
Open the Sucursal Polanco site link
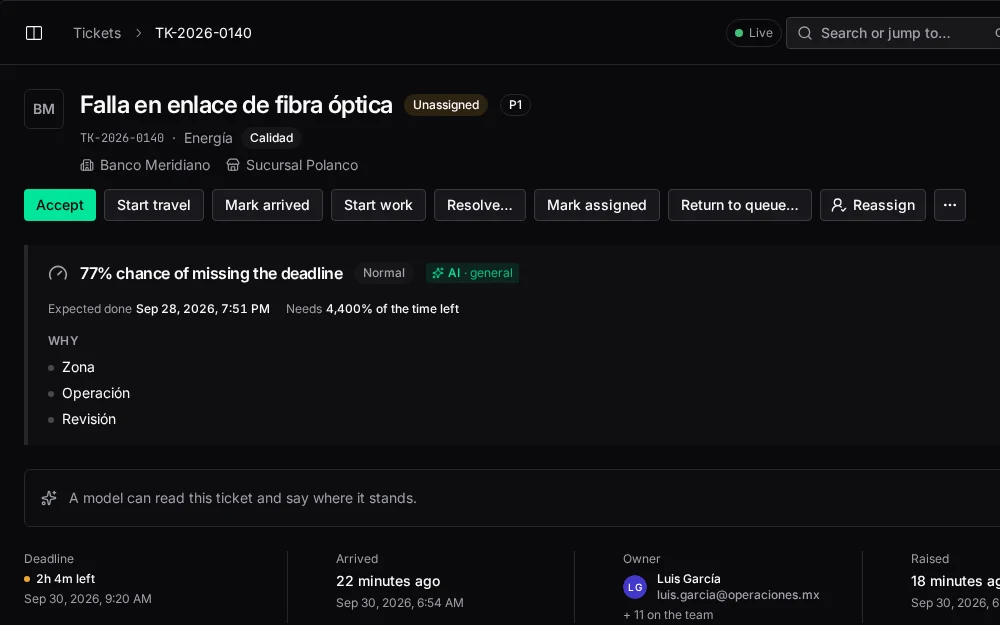pos(302,166)
